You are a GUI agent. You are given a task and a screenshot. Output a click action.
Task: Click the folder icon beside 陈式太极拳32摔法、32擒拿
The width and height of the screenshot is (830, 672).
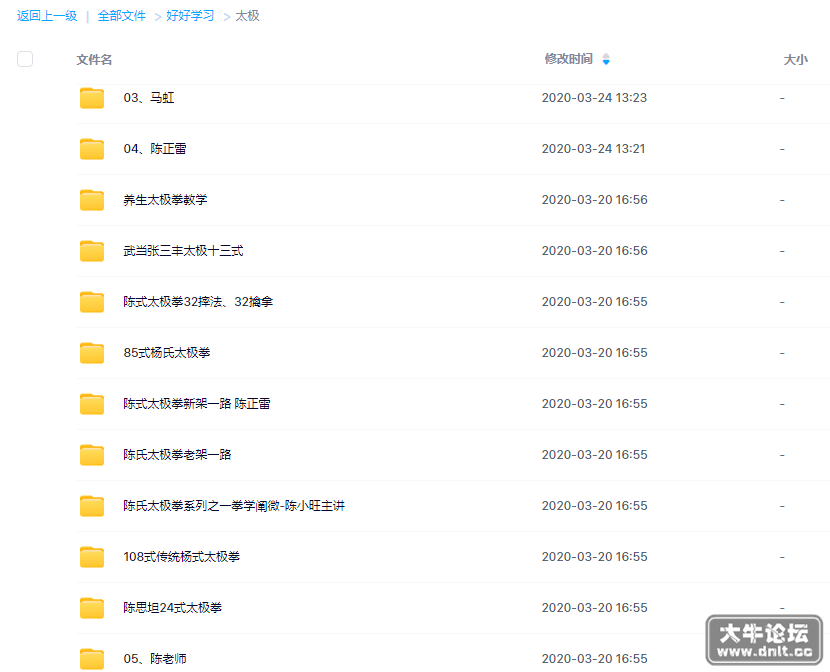pos(92,302)
